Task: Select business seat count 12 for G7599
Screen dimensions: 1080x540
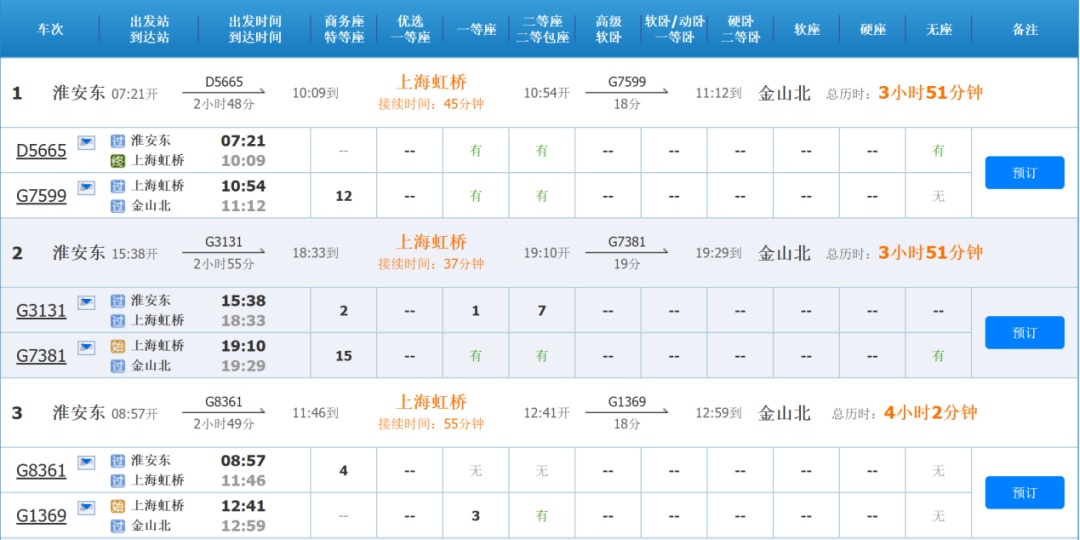Action: pyautogui.click(x=344, y=196)
